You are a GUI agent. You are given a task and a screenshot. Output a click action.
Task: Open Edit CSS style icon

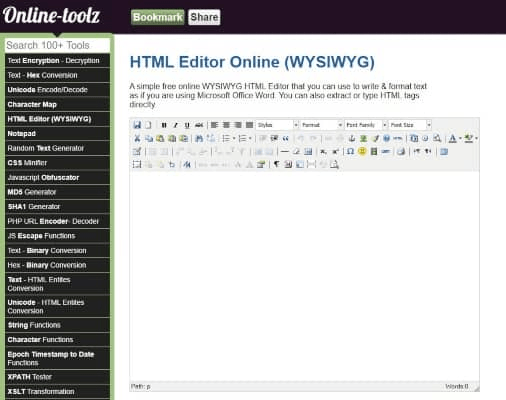pyautogui.click(x=187, y=164)
